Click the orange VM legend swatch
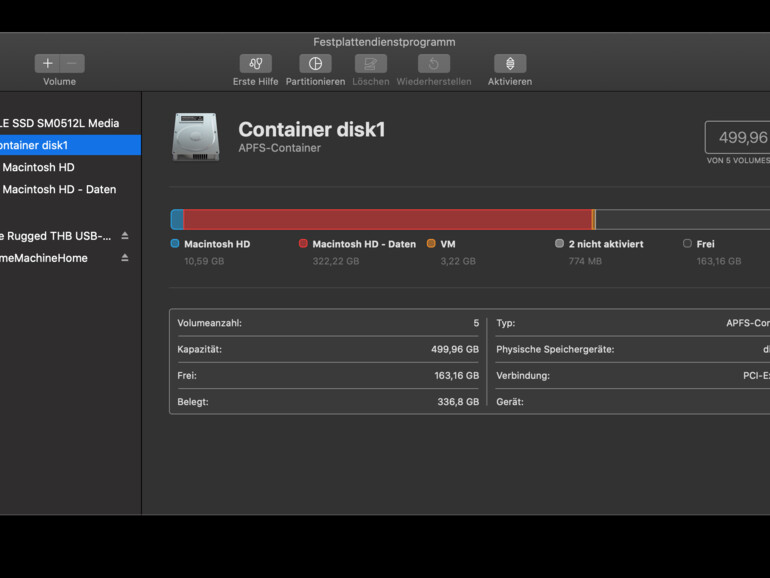The height and width of the screenshot is (578, 770). pyautogui.click(x=431, y=244)
